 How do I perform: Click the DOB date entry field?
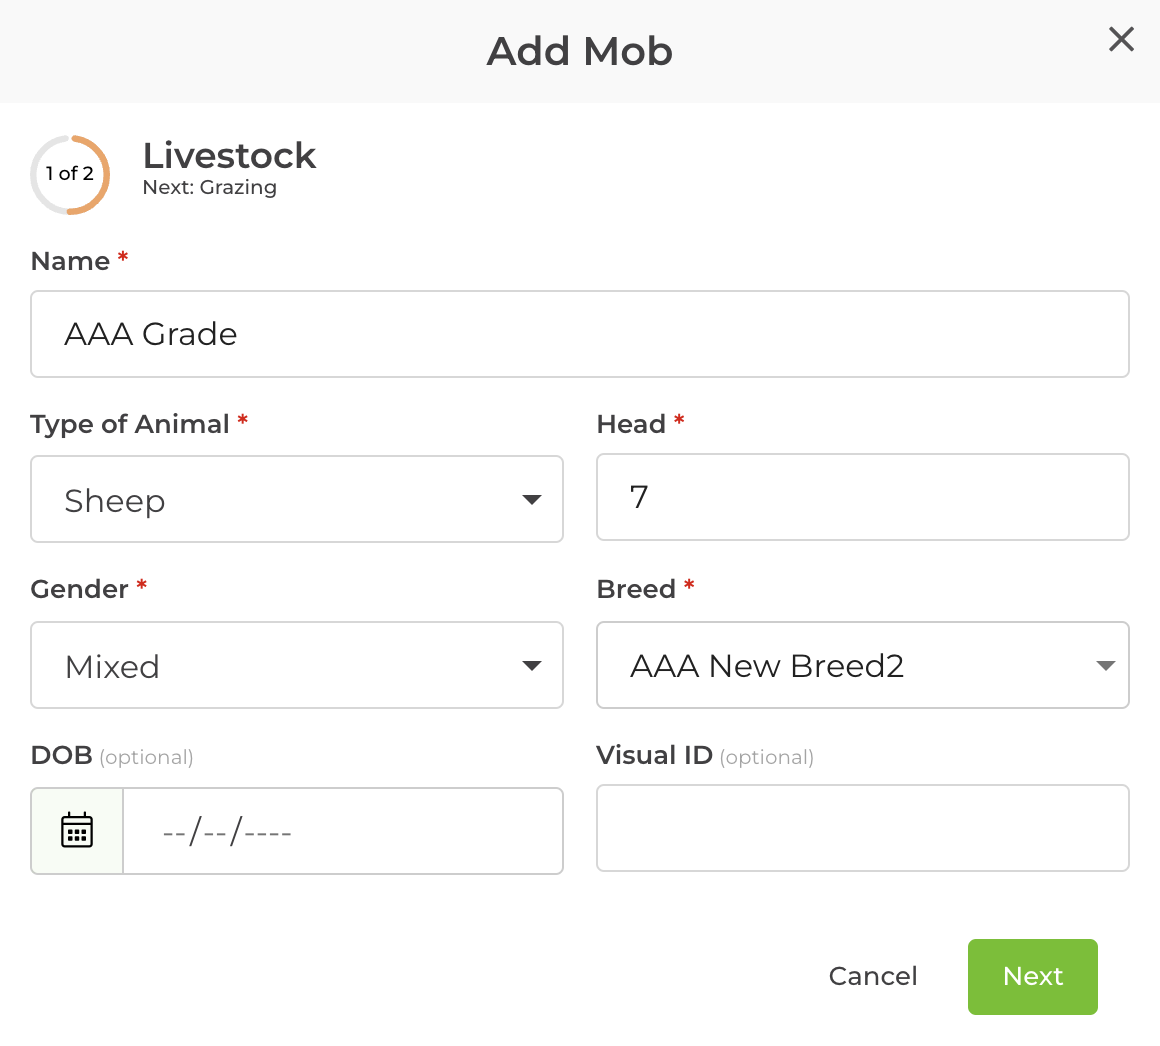pyautogui.click(x=343, y=830)
